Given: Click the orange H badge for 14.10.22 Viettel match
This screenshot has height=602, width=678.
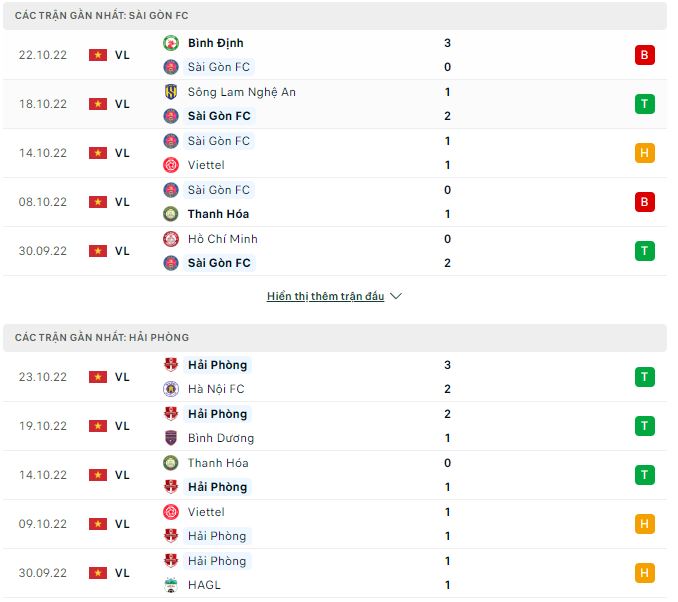Looking at the screenshot, I should [x=644, y=153].
